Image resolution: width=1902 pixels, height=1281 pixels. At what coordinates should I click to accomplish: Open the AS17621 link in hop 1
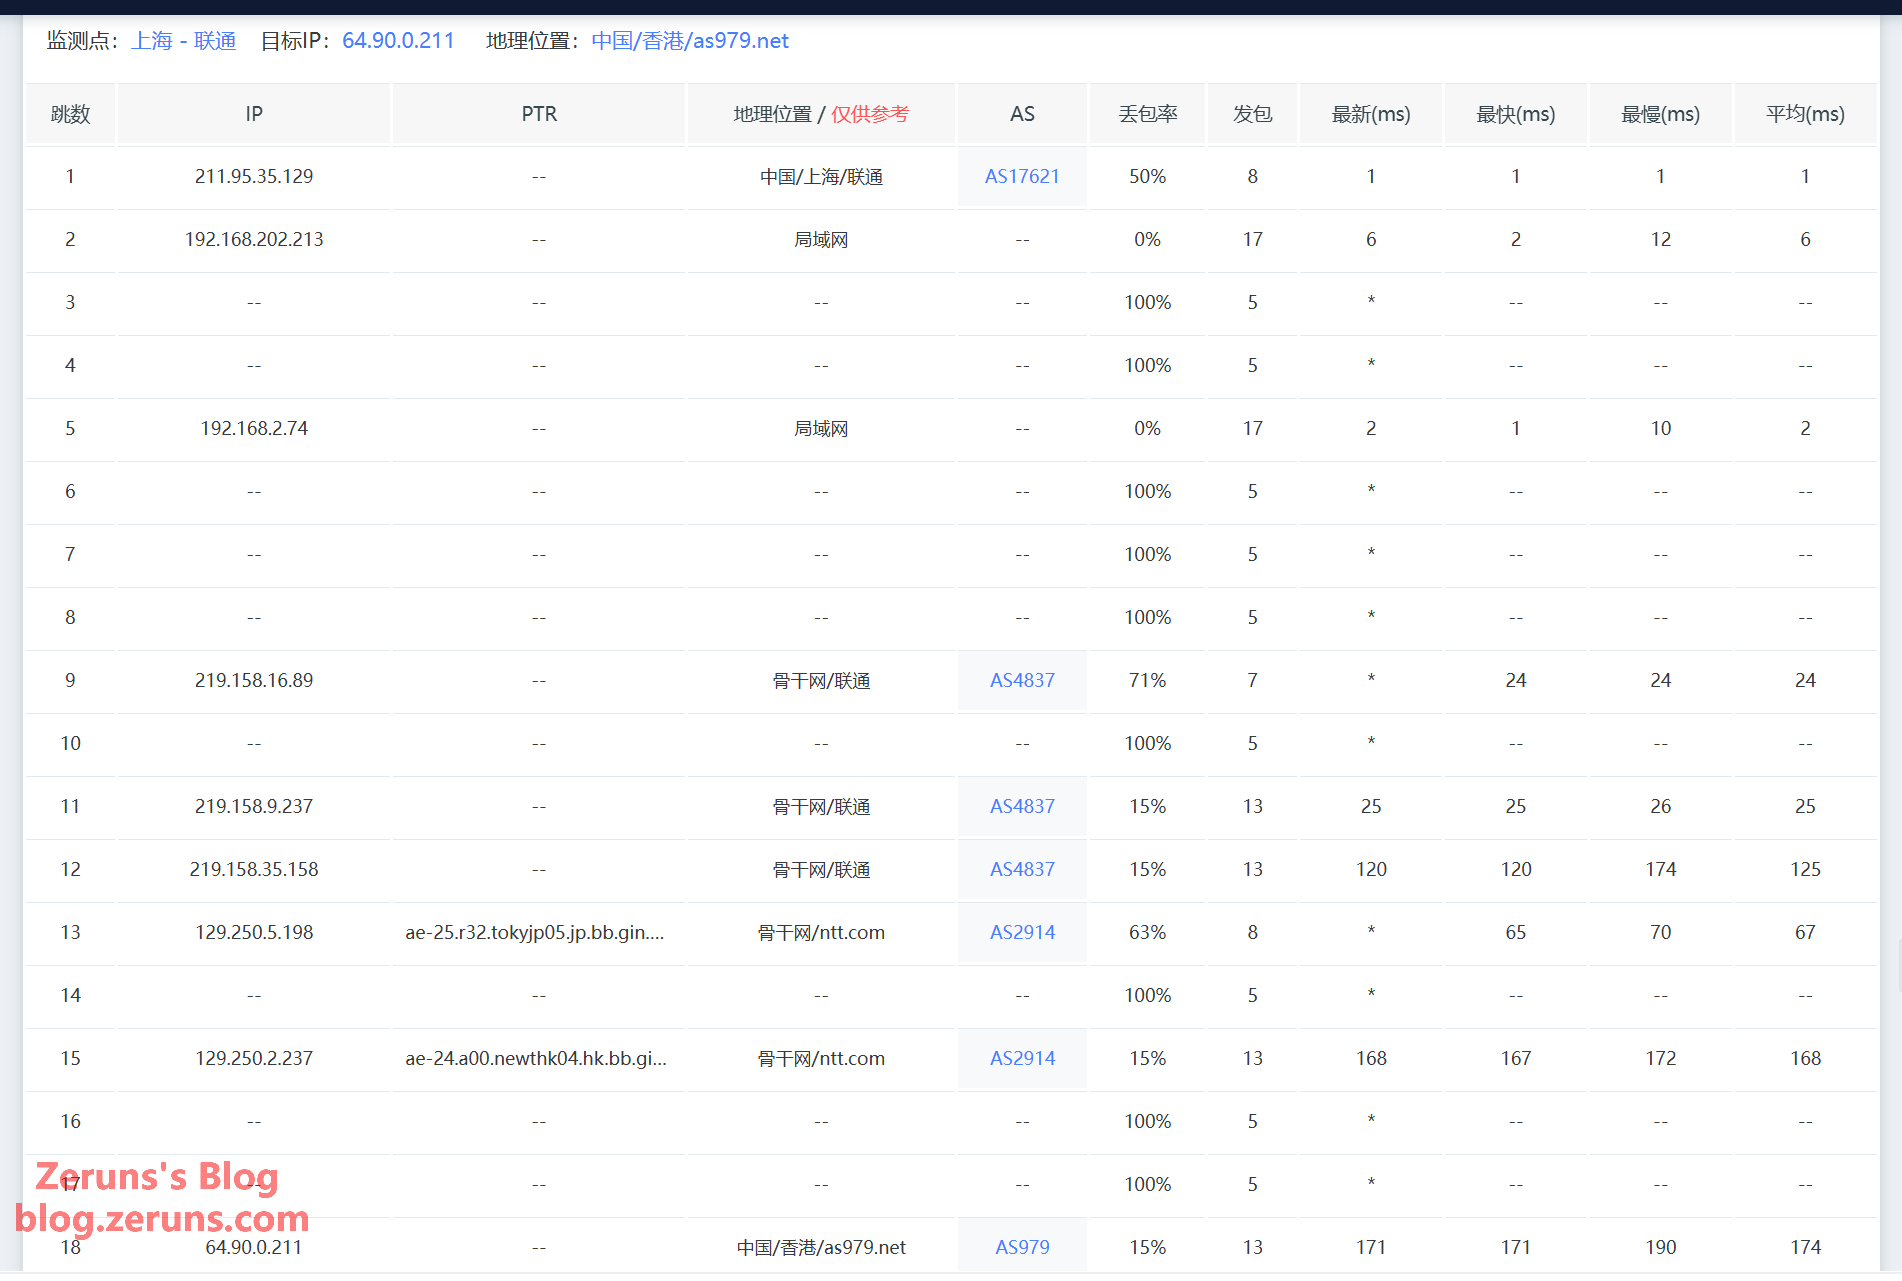1021,177
